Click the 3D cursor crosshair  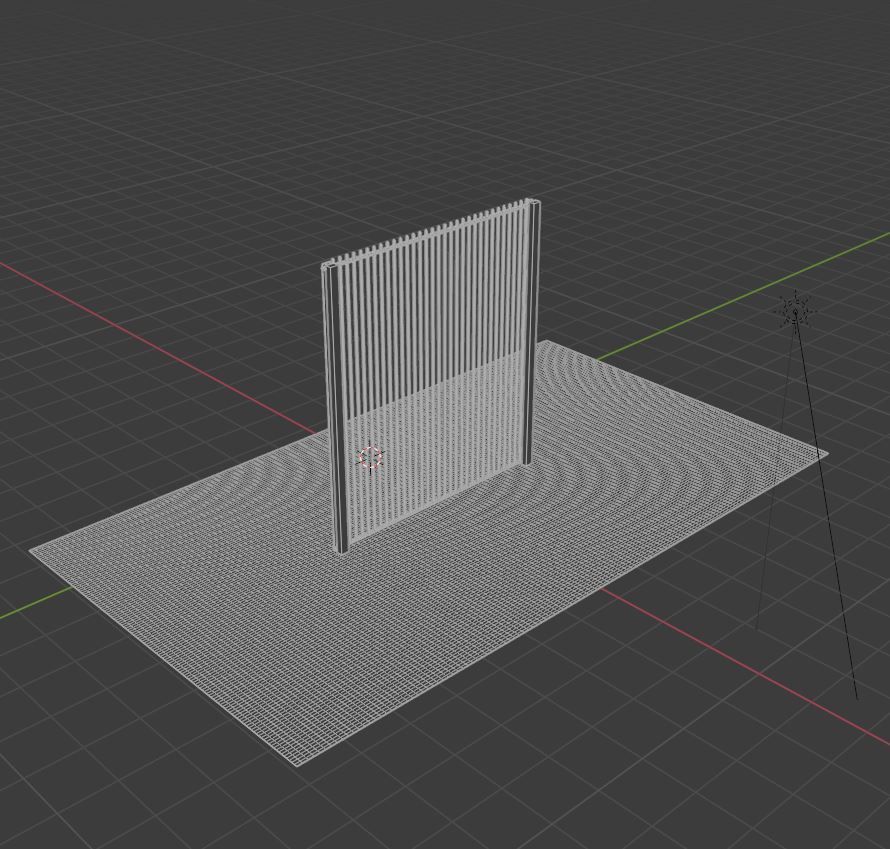[371, 457]
